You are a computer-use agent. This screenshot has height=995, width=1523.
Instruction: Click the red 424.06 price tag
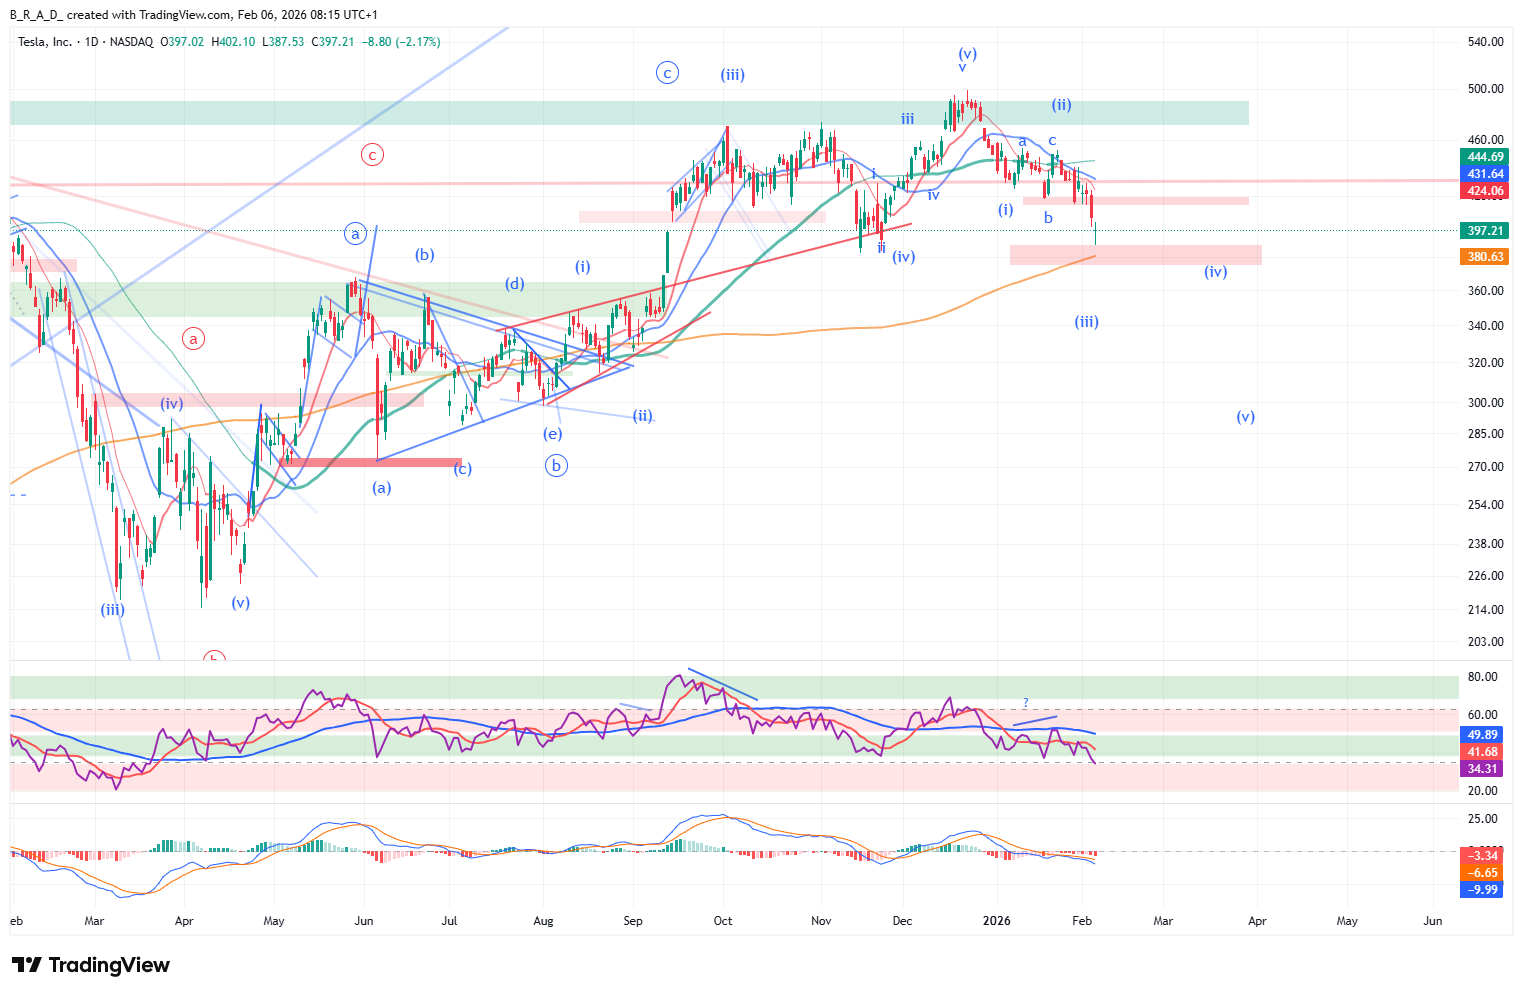tap(1485, 191)
